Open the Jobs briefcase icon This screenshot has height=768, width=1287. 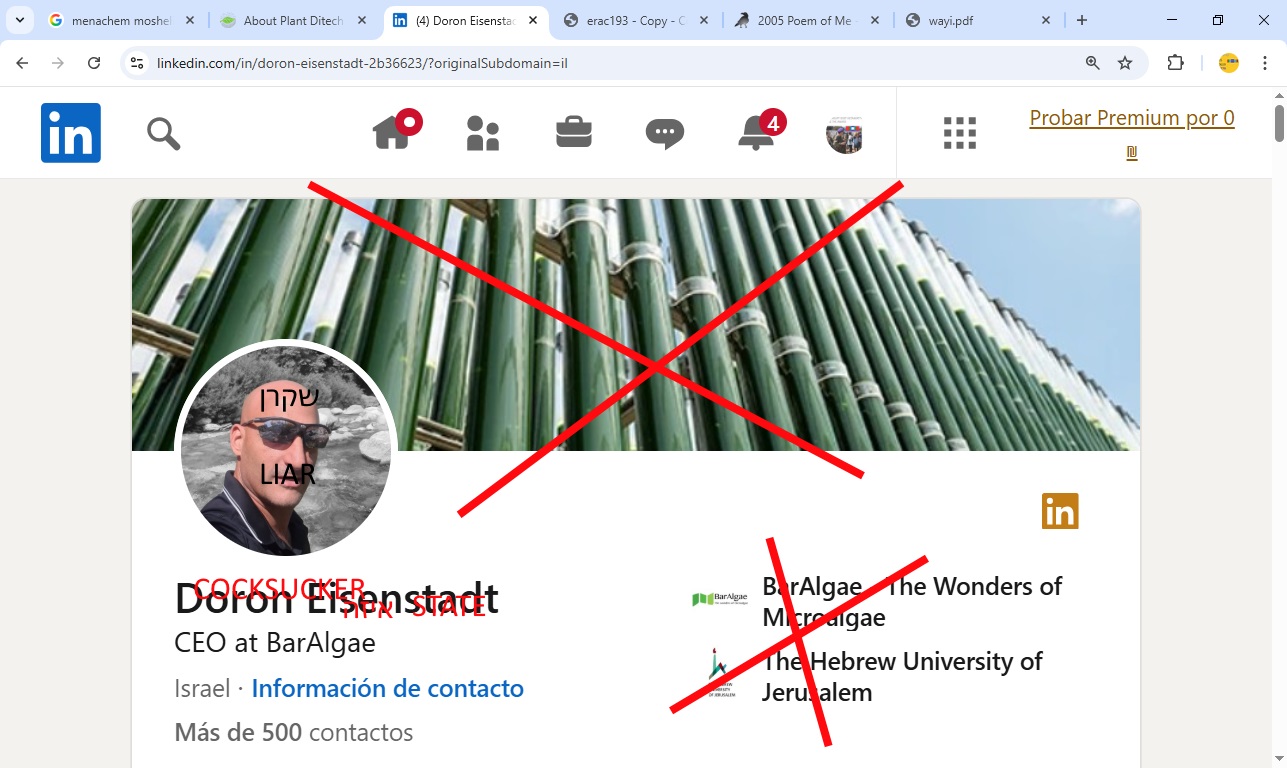coord(574,132)
